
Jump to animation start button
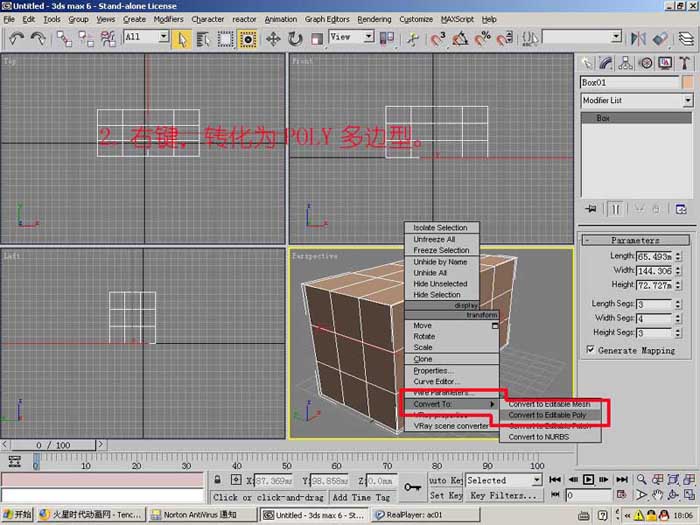(555, 479)
